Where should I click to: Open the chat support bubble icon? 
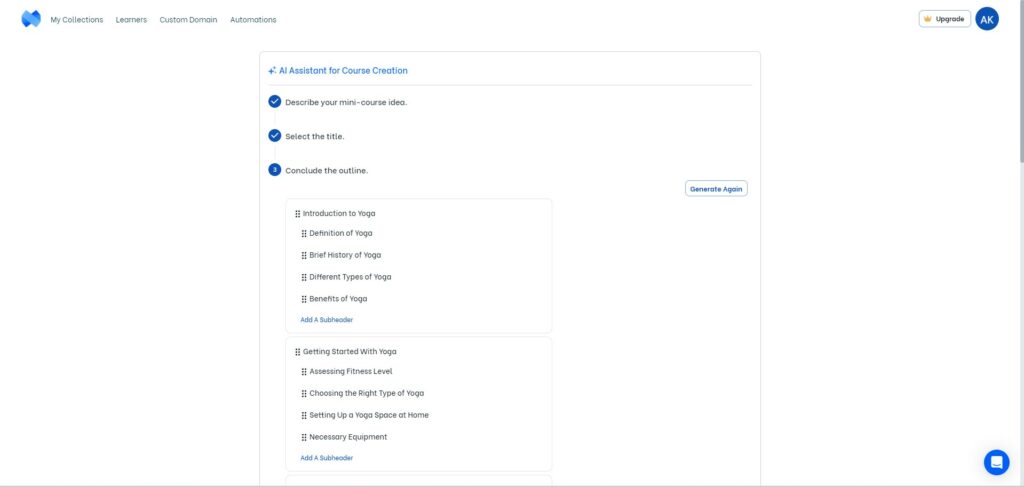coord(997,462)
